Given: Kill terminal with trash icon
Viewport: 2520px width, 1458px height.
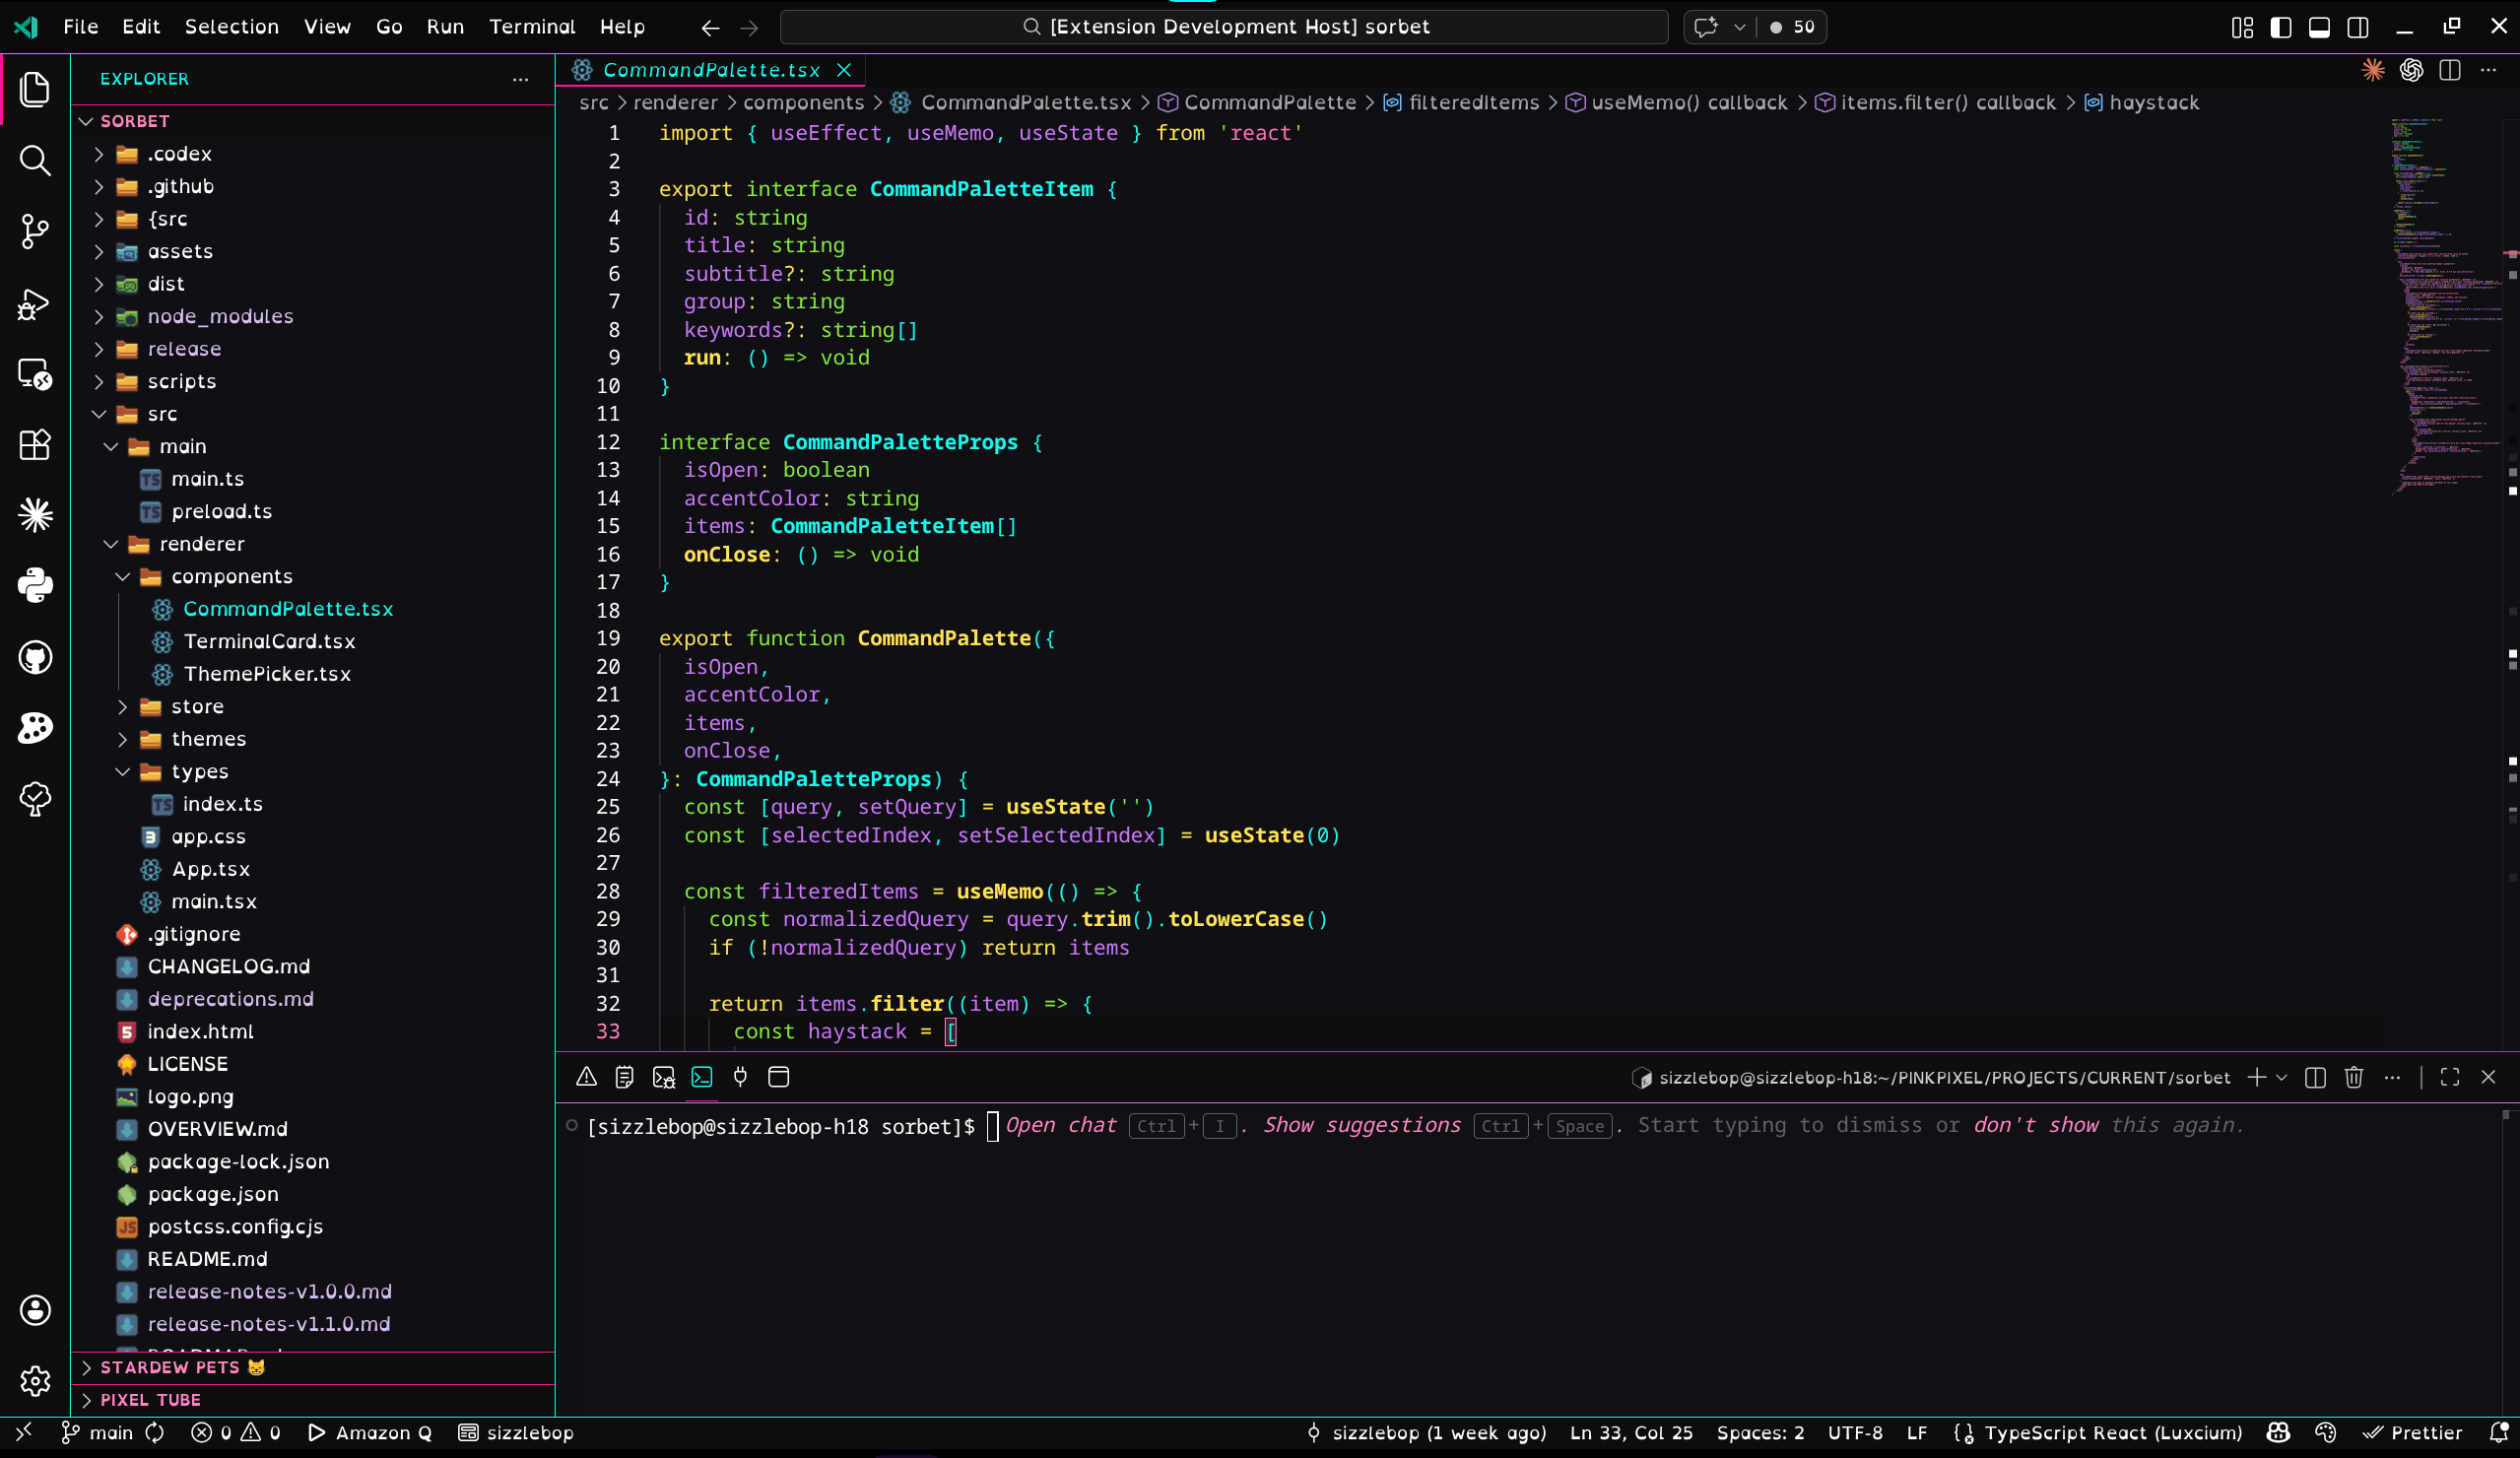Looking at the screenshot, I should pos(2353,1077).
